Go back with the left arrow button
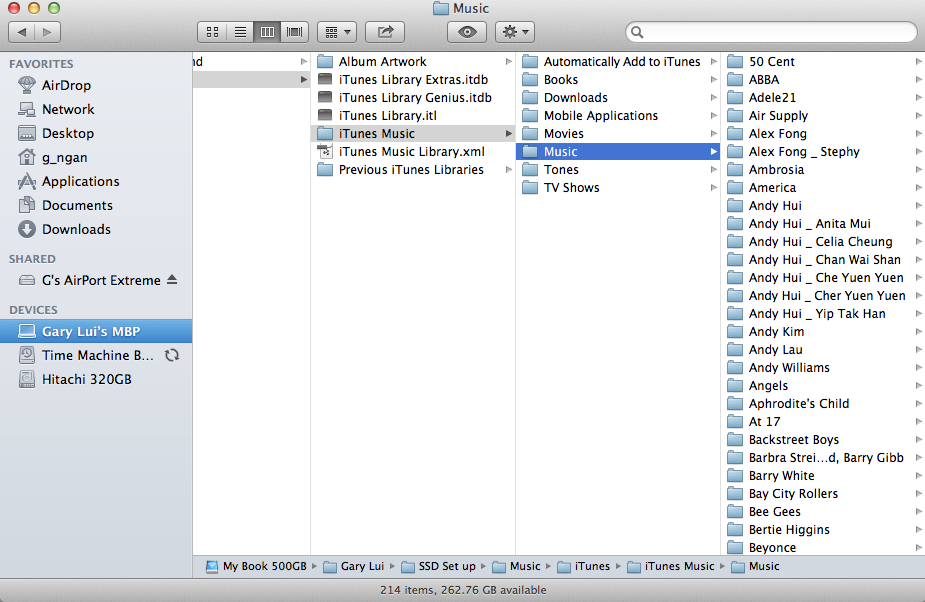The height and width of the screenshot is (602, 925). (x=22, y=32)
